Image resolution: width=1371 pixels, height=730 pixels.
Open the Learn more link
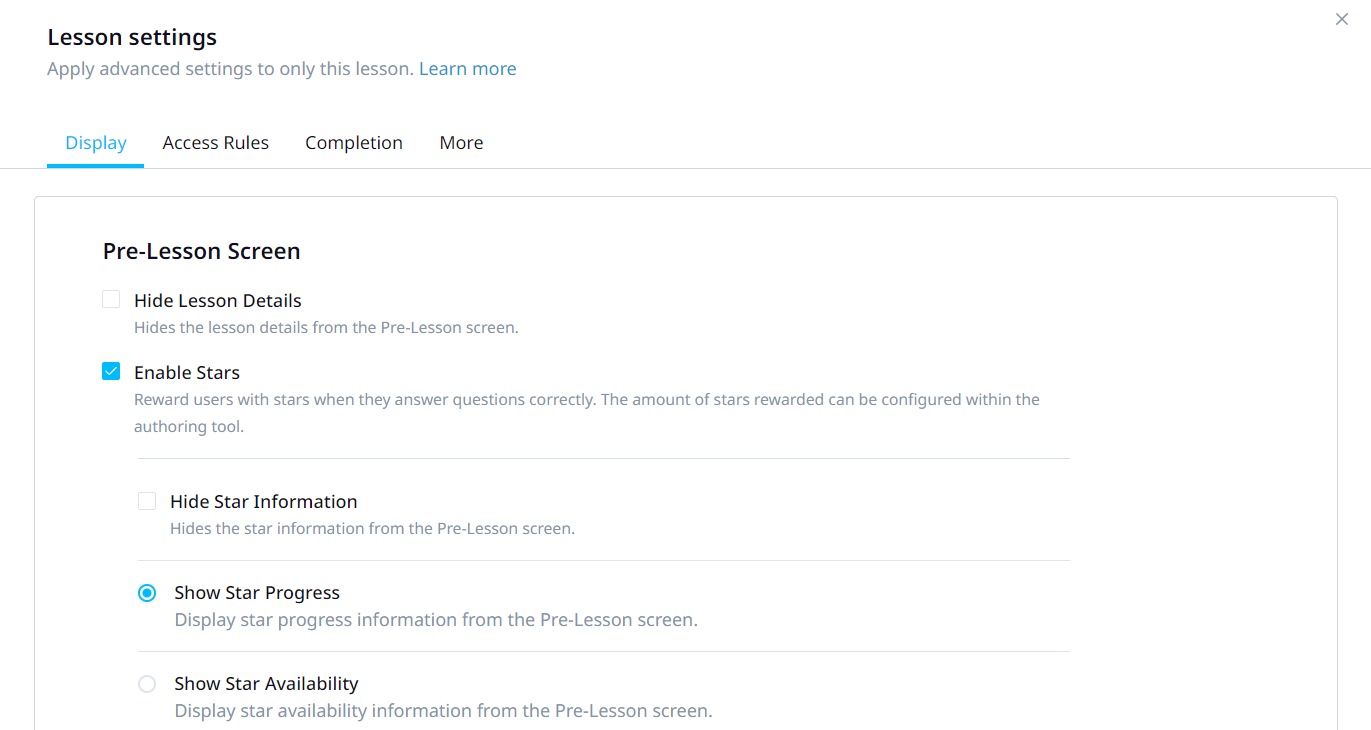467,69
